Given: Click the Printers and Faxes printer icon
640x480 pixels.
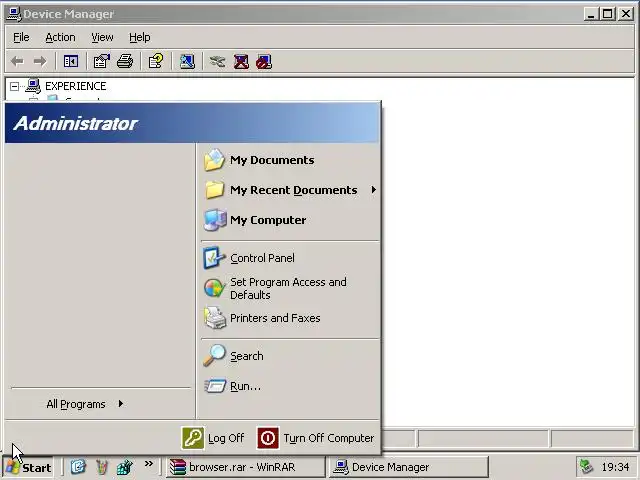Looking at the screenshot, I should point(215,318).
